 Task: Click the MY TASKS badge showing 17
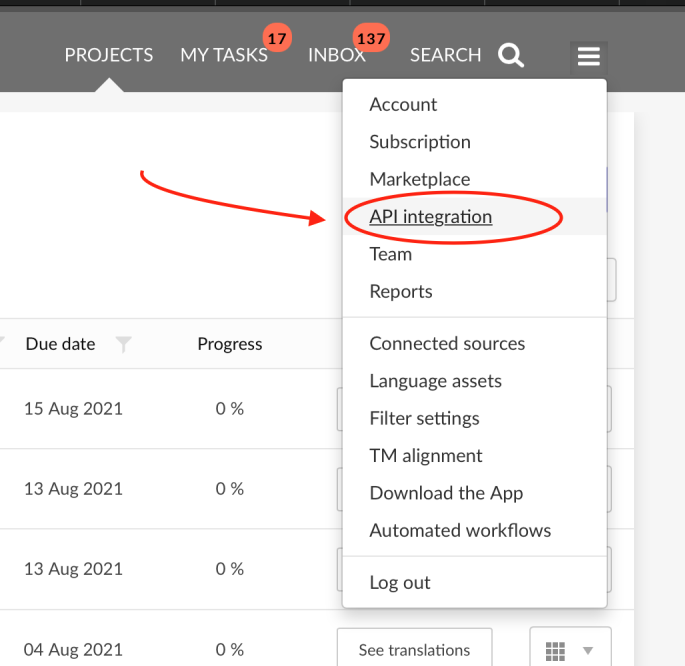pos(277,38)
